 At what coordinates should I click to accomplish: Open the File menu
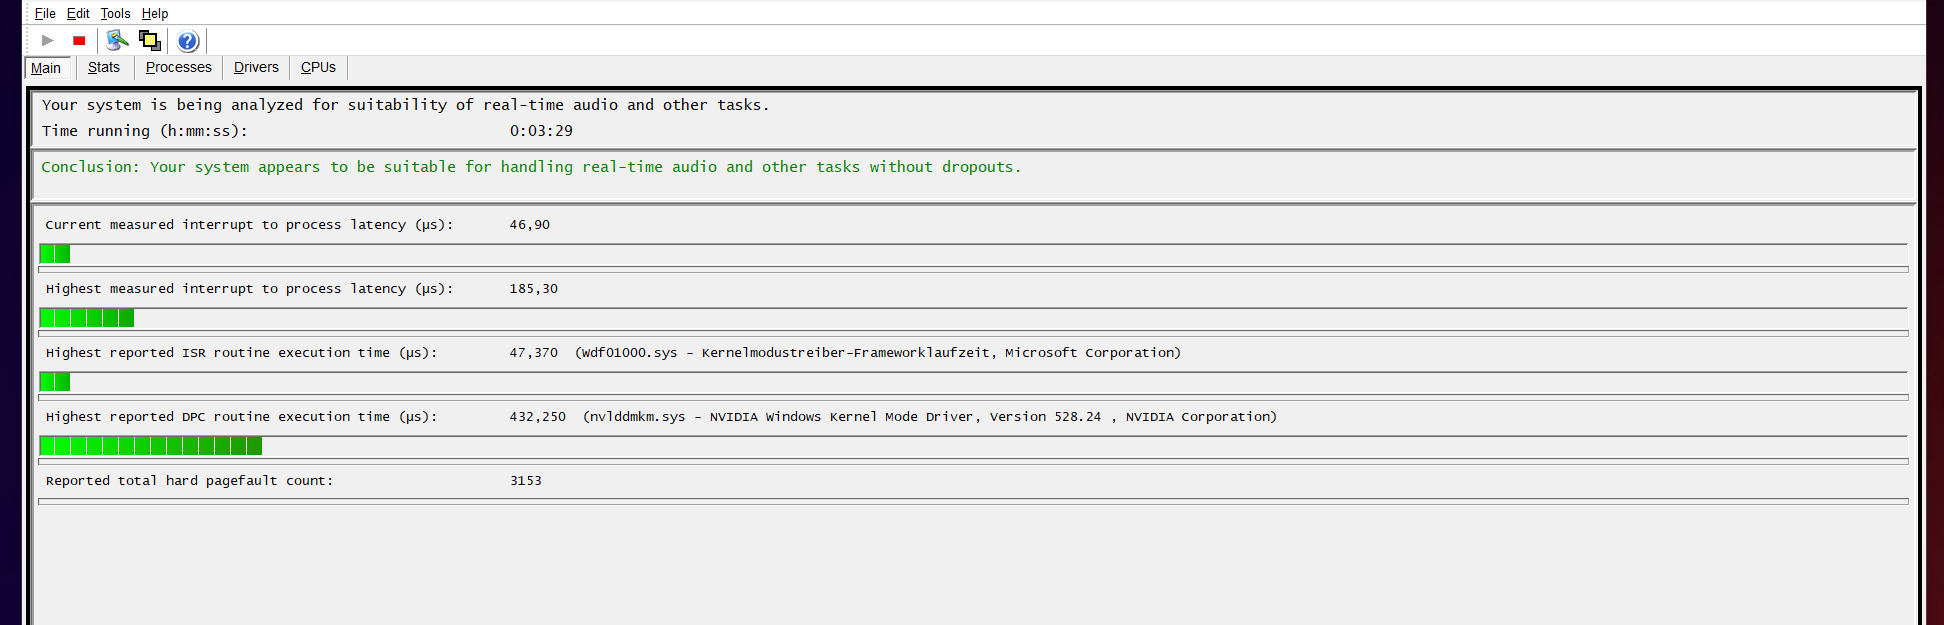pos(45,13)
